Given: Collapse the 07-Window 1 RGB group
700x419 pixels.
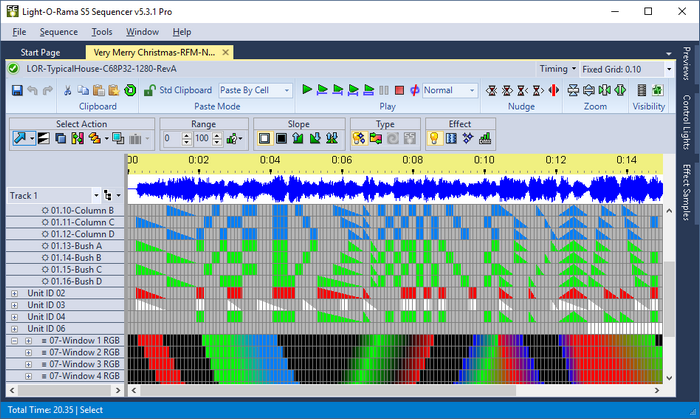Looking at the screenshot, I should point(14,341).
